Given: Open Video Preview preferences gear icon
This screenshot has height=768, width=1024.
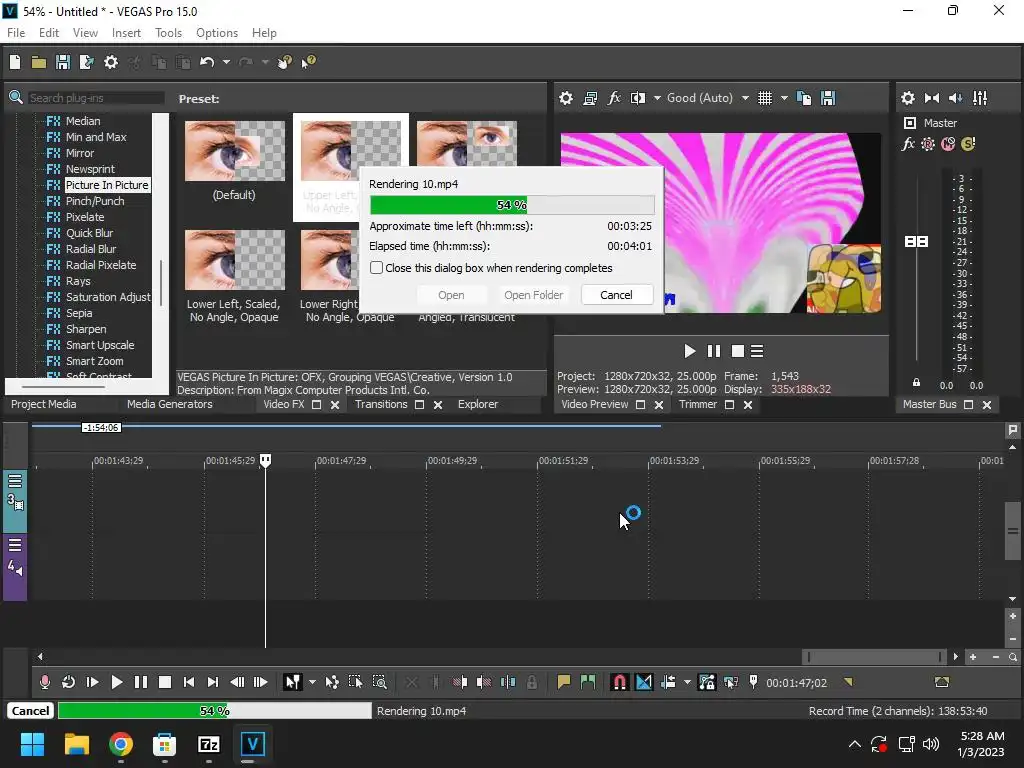Looking at the screenshot, I should point(566,98).
